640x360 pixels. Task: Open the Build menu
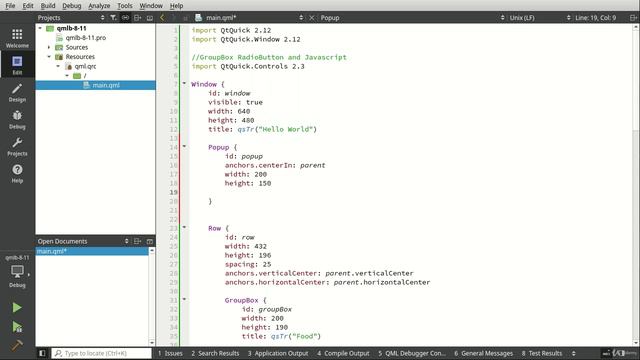coord(48,6)
